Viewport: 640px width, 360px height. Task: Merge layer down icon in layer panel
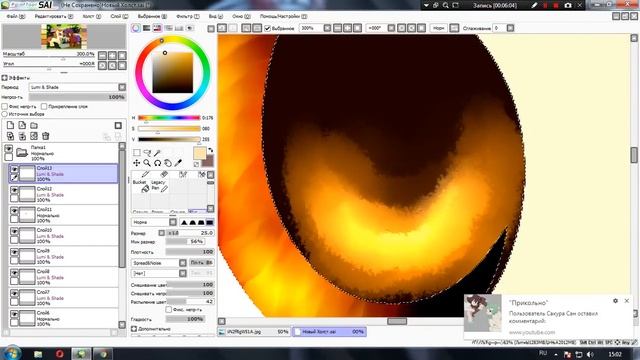[22, 136]
